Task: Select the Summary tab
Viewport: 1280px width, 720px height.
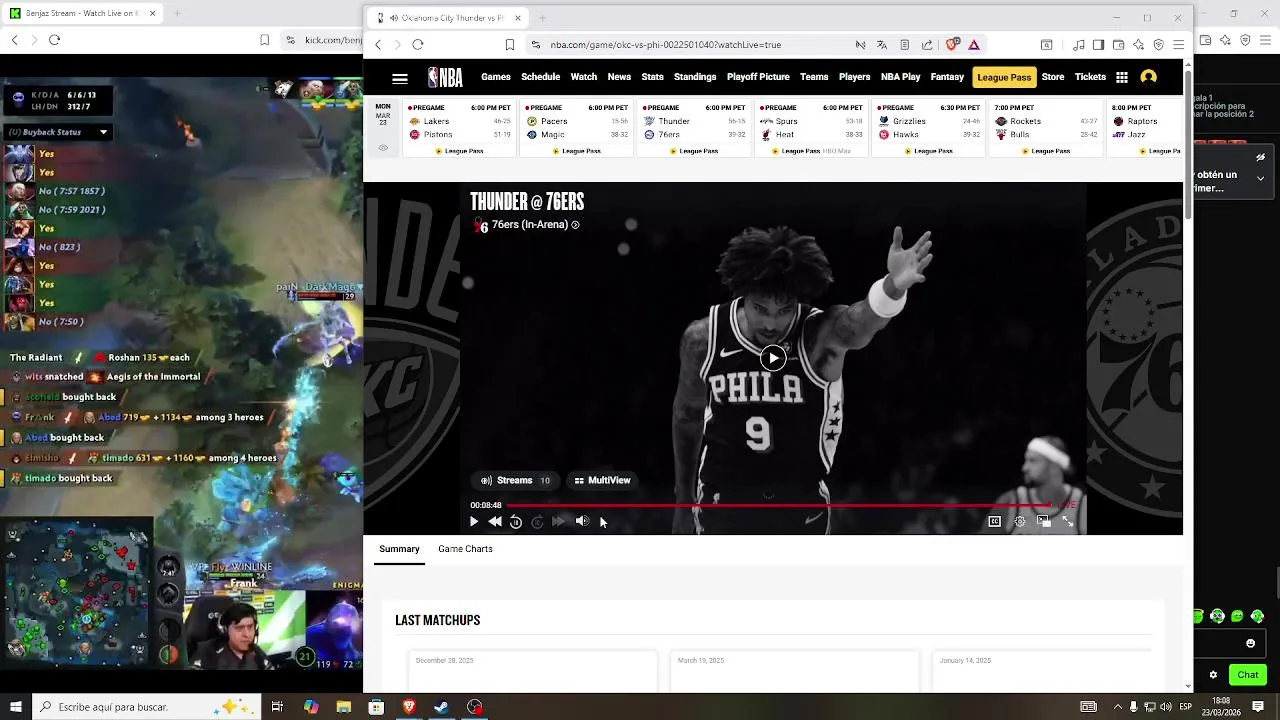Action: (x=399, y=549)
